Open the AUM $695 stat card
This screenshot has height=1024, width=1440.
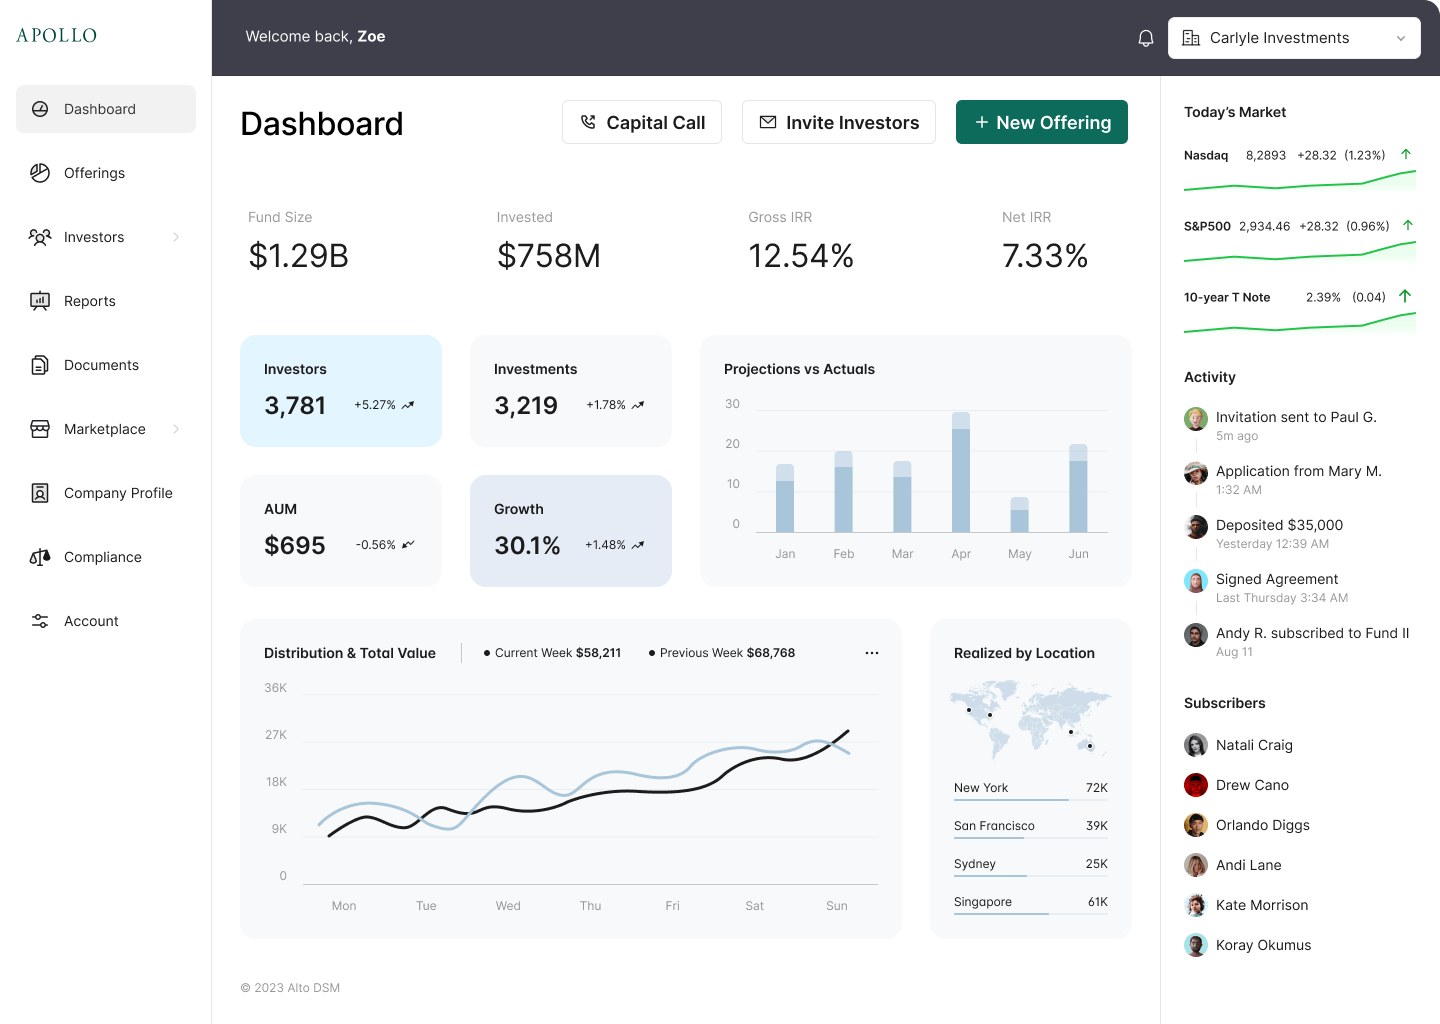pyautogui.click(x=341, y=531)
